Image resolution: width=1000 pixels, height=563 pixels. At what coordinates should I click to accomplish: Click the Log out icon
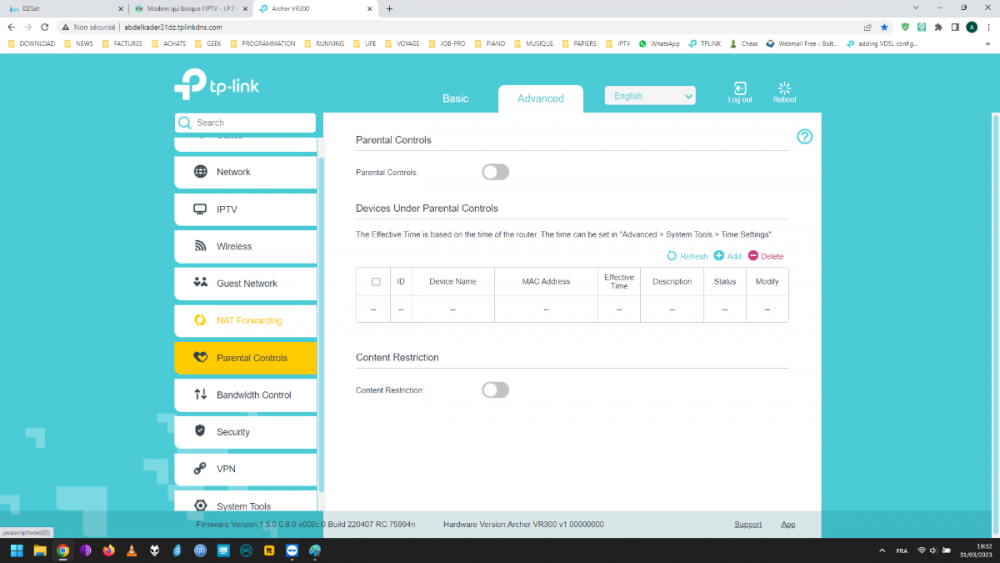[740, 89]
